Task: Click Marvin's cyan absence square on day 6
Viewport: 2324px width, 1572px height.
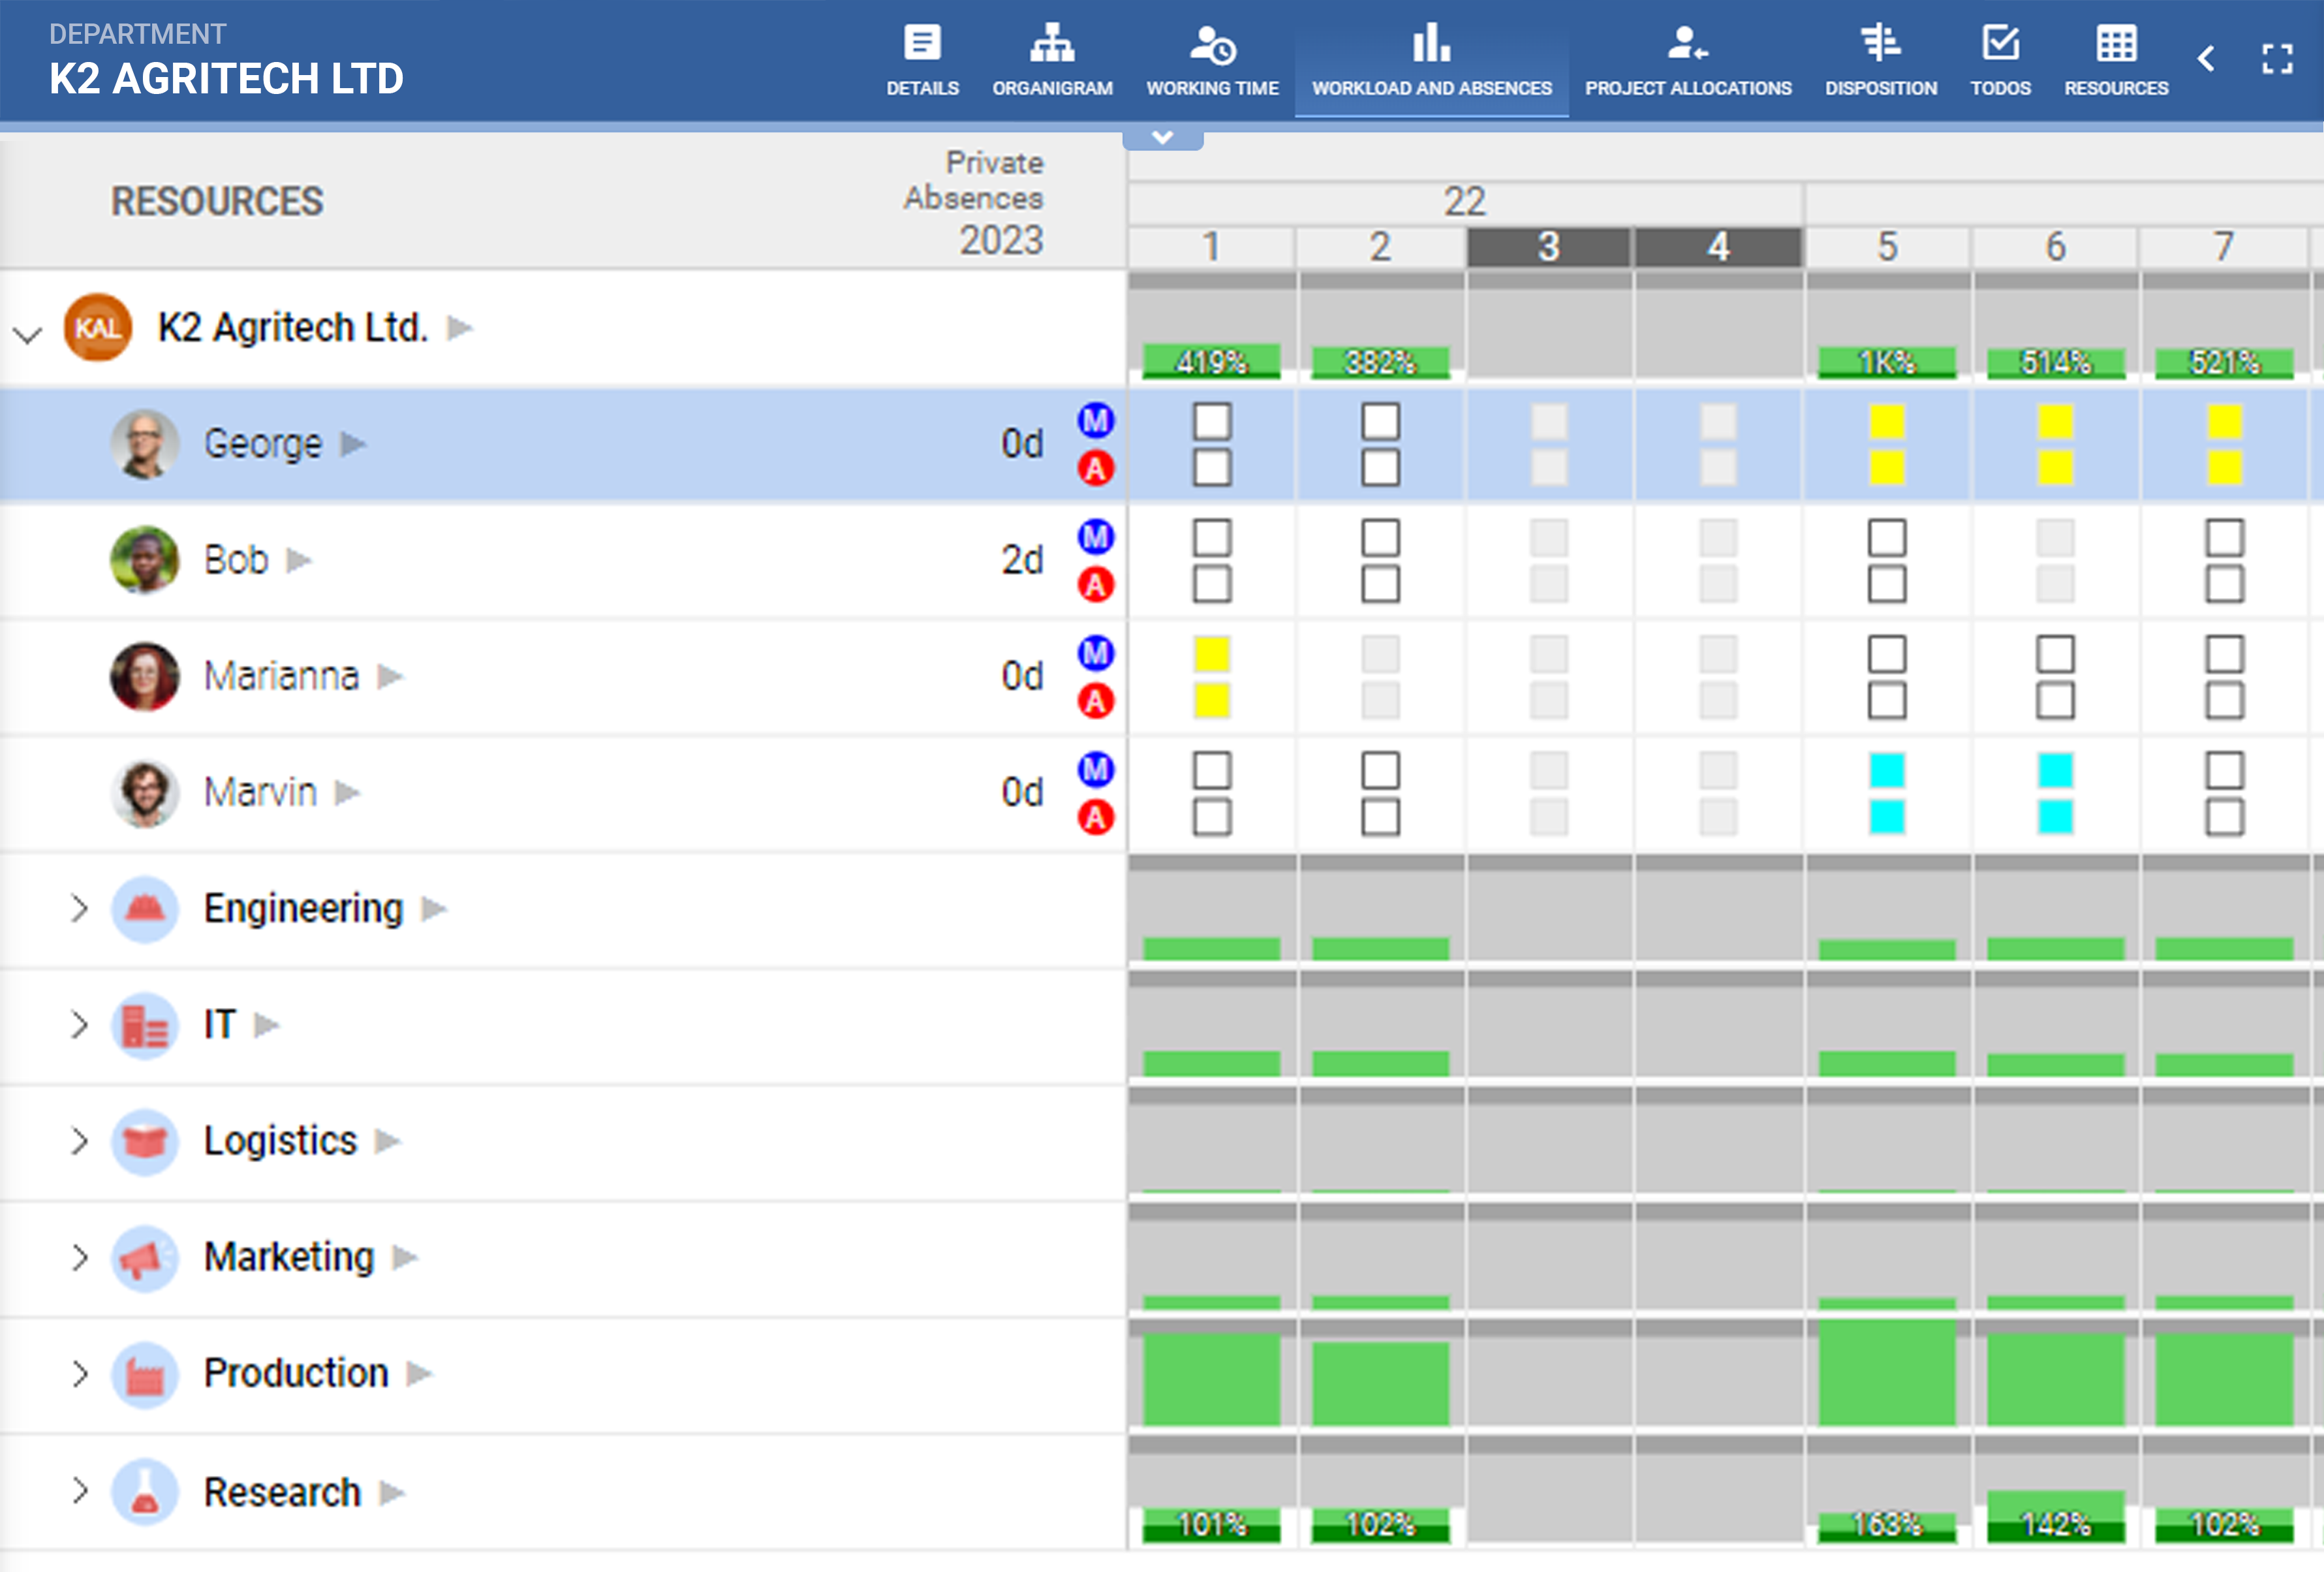Action: [2055, 770]
